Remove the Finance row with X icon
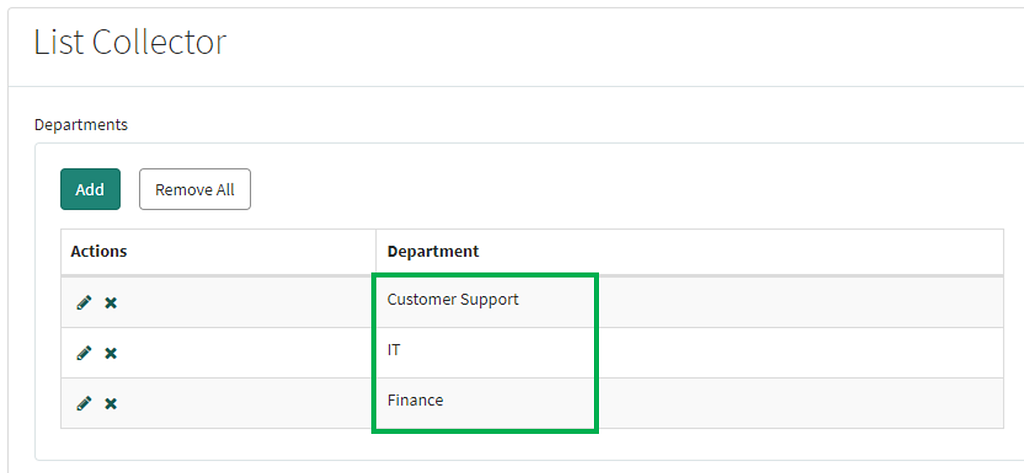This screenshot has height=473, width=1024. pos(111,403)
